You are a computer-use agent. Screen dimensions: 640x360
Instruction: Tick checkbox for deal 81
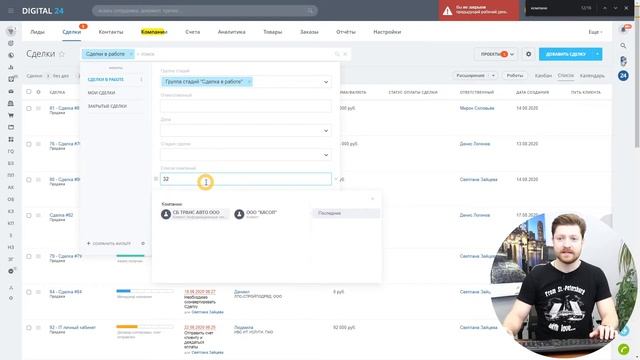click(29, 109)
